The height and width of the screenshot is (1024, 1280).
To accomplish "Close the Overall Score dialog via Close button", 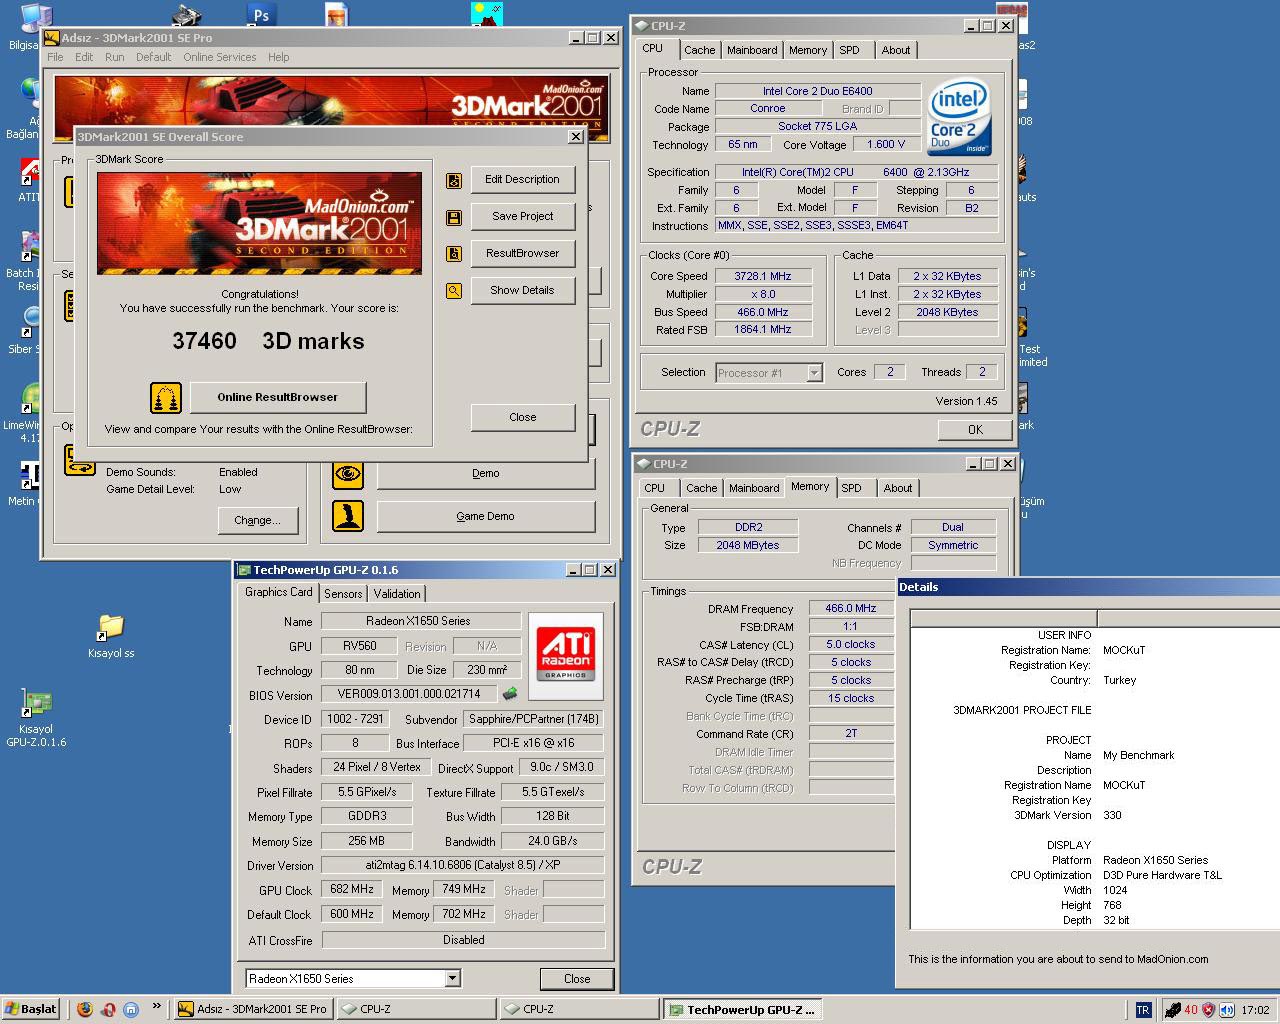I will tap(523, 418).
